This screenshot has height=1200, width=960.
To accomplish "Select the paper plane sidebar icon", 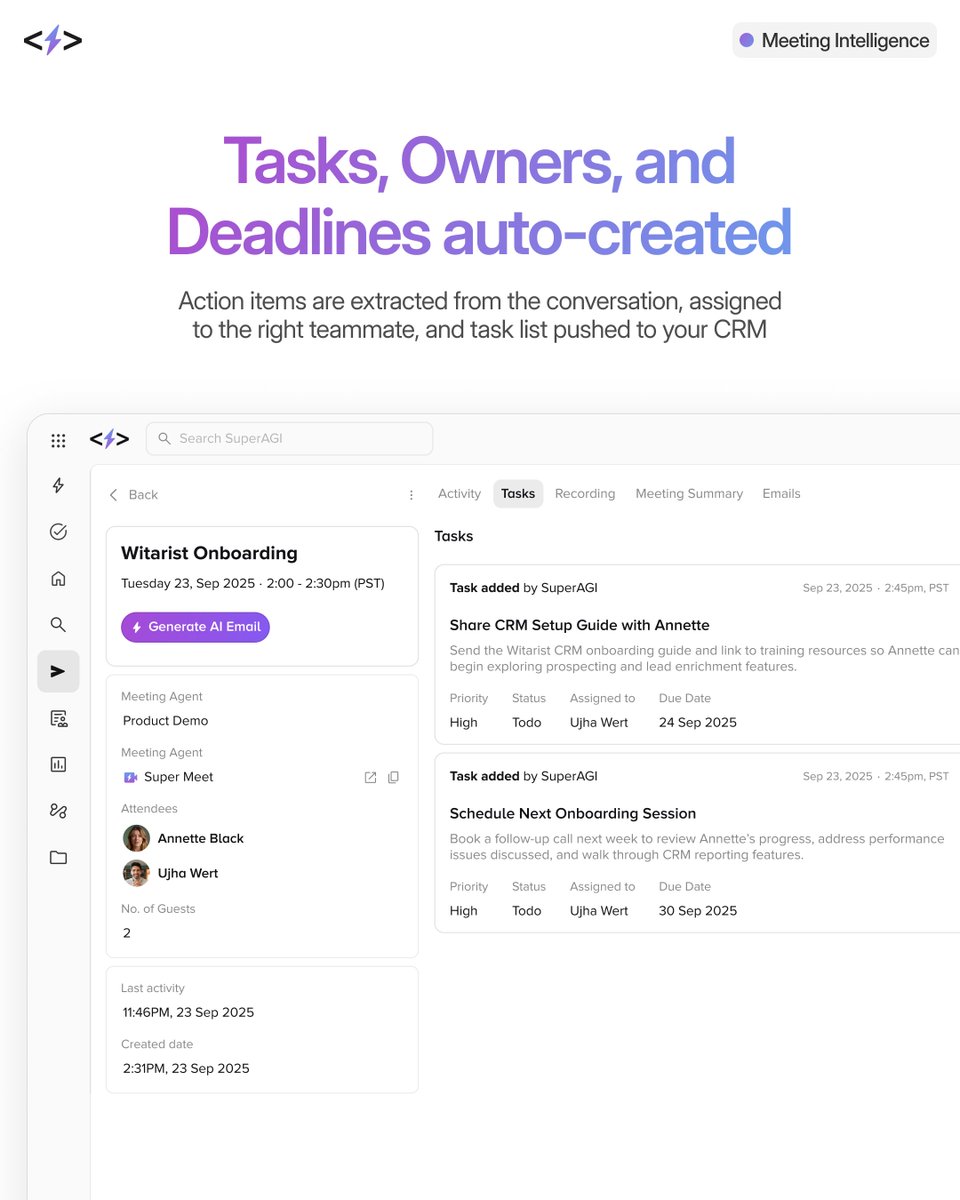I will (x=58, y=671).
